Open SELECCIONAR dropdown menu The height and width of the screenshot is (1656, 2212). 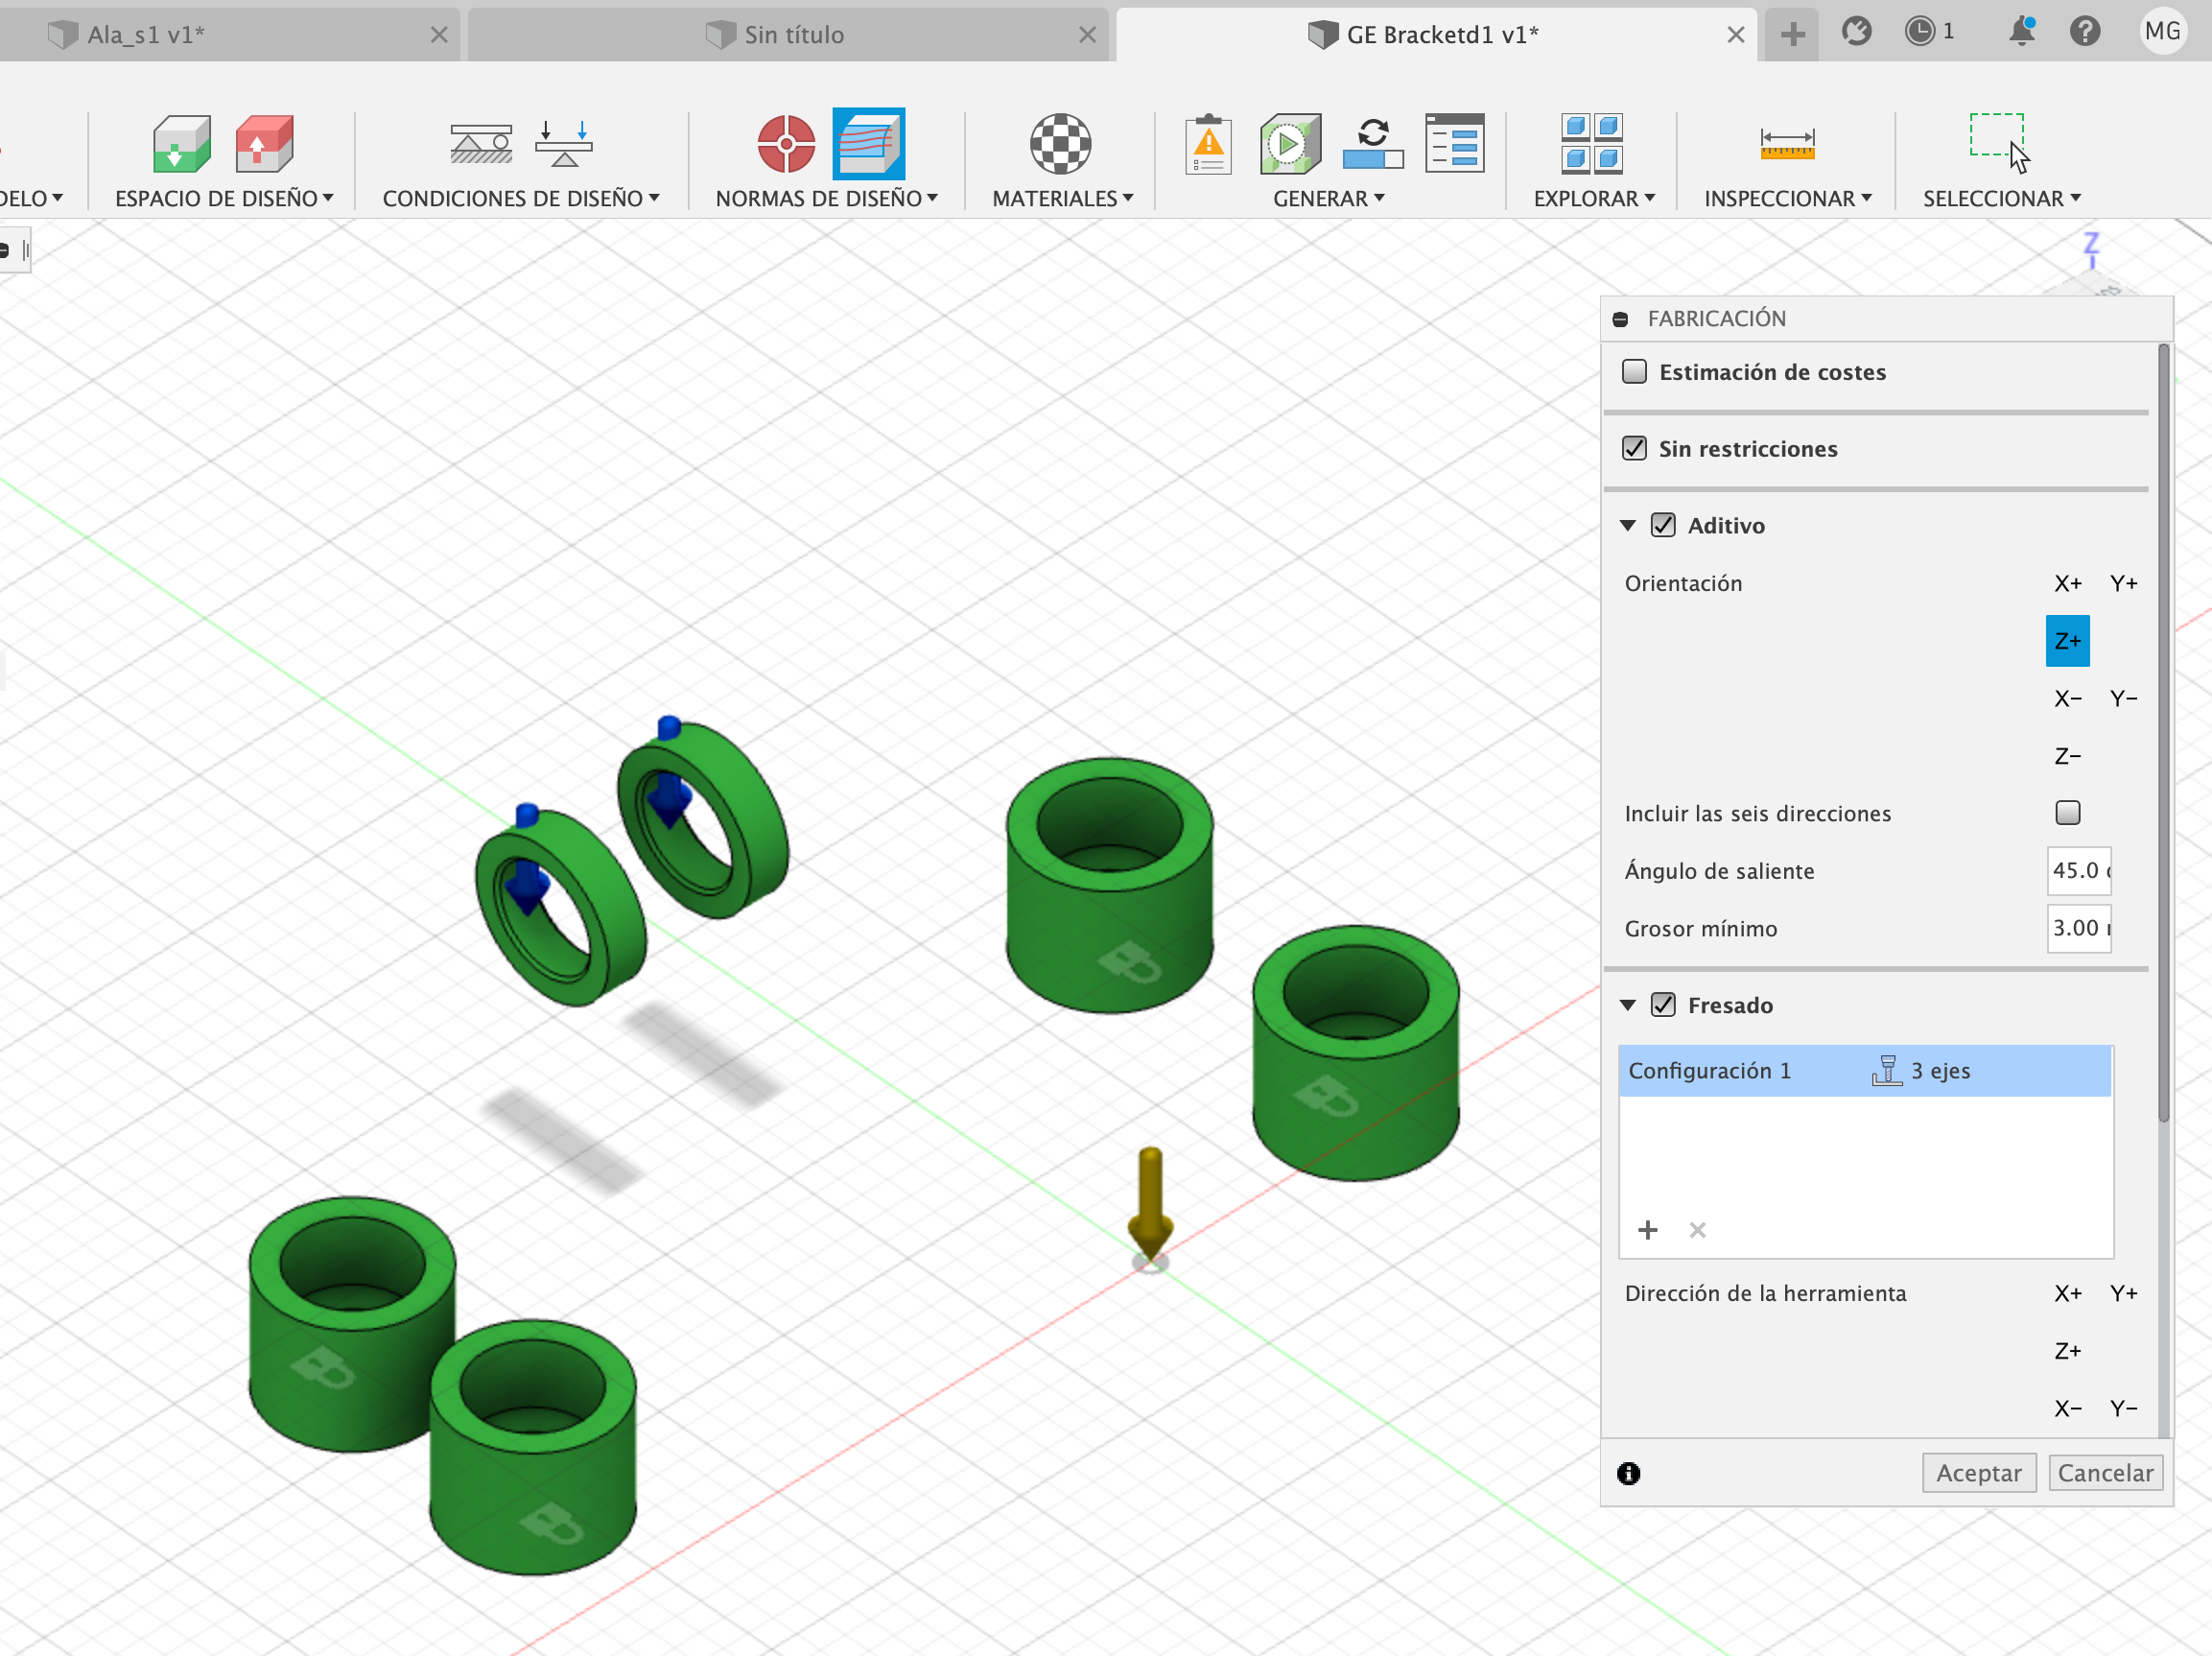click(2002, 198)
